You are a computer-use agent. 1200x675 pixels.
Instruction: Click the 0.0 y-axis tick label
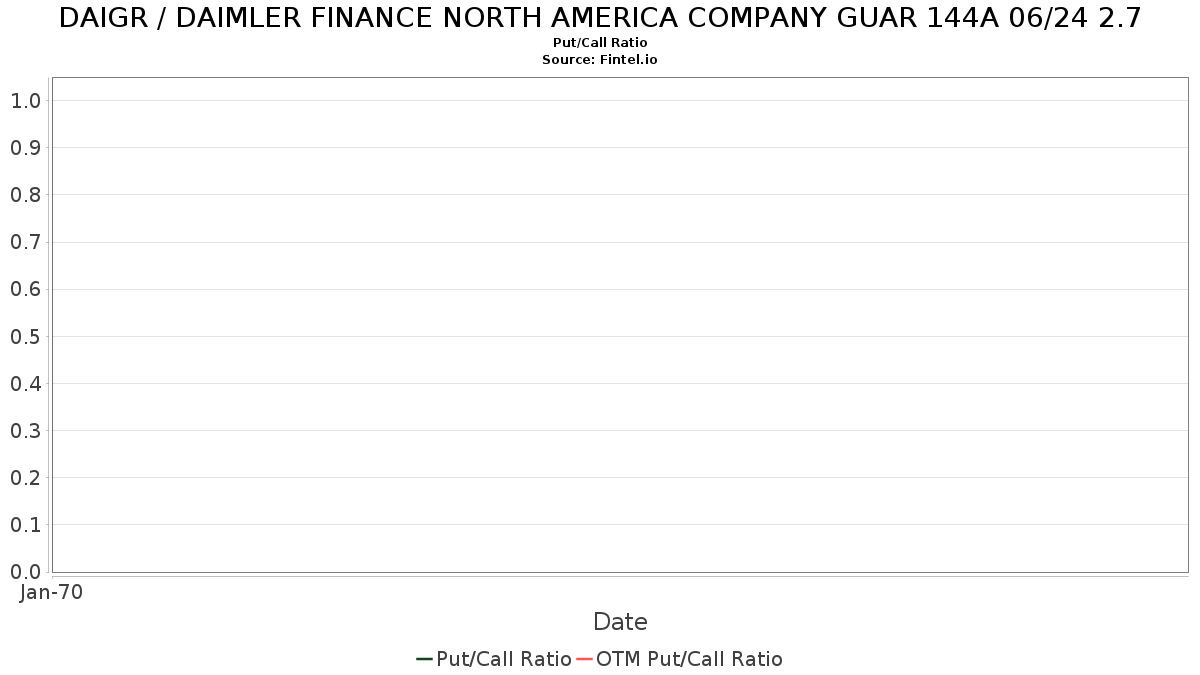[25, 572]
